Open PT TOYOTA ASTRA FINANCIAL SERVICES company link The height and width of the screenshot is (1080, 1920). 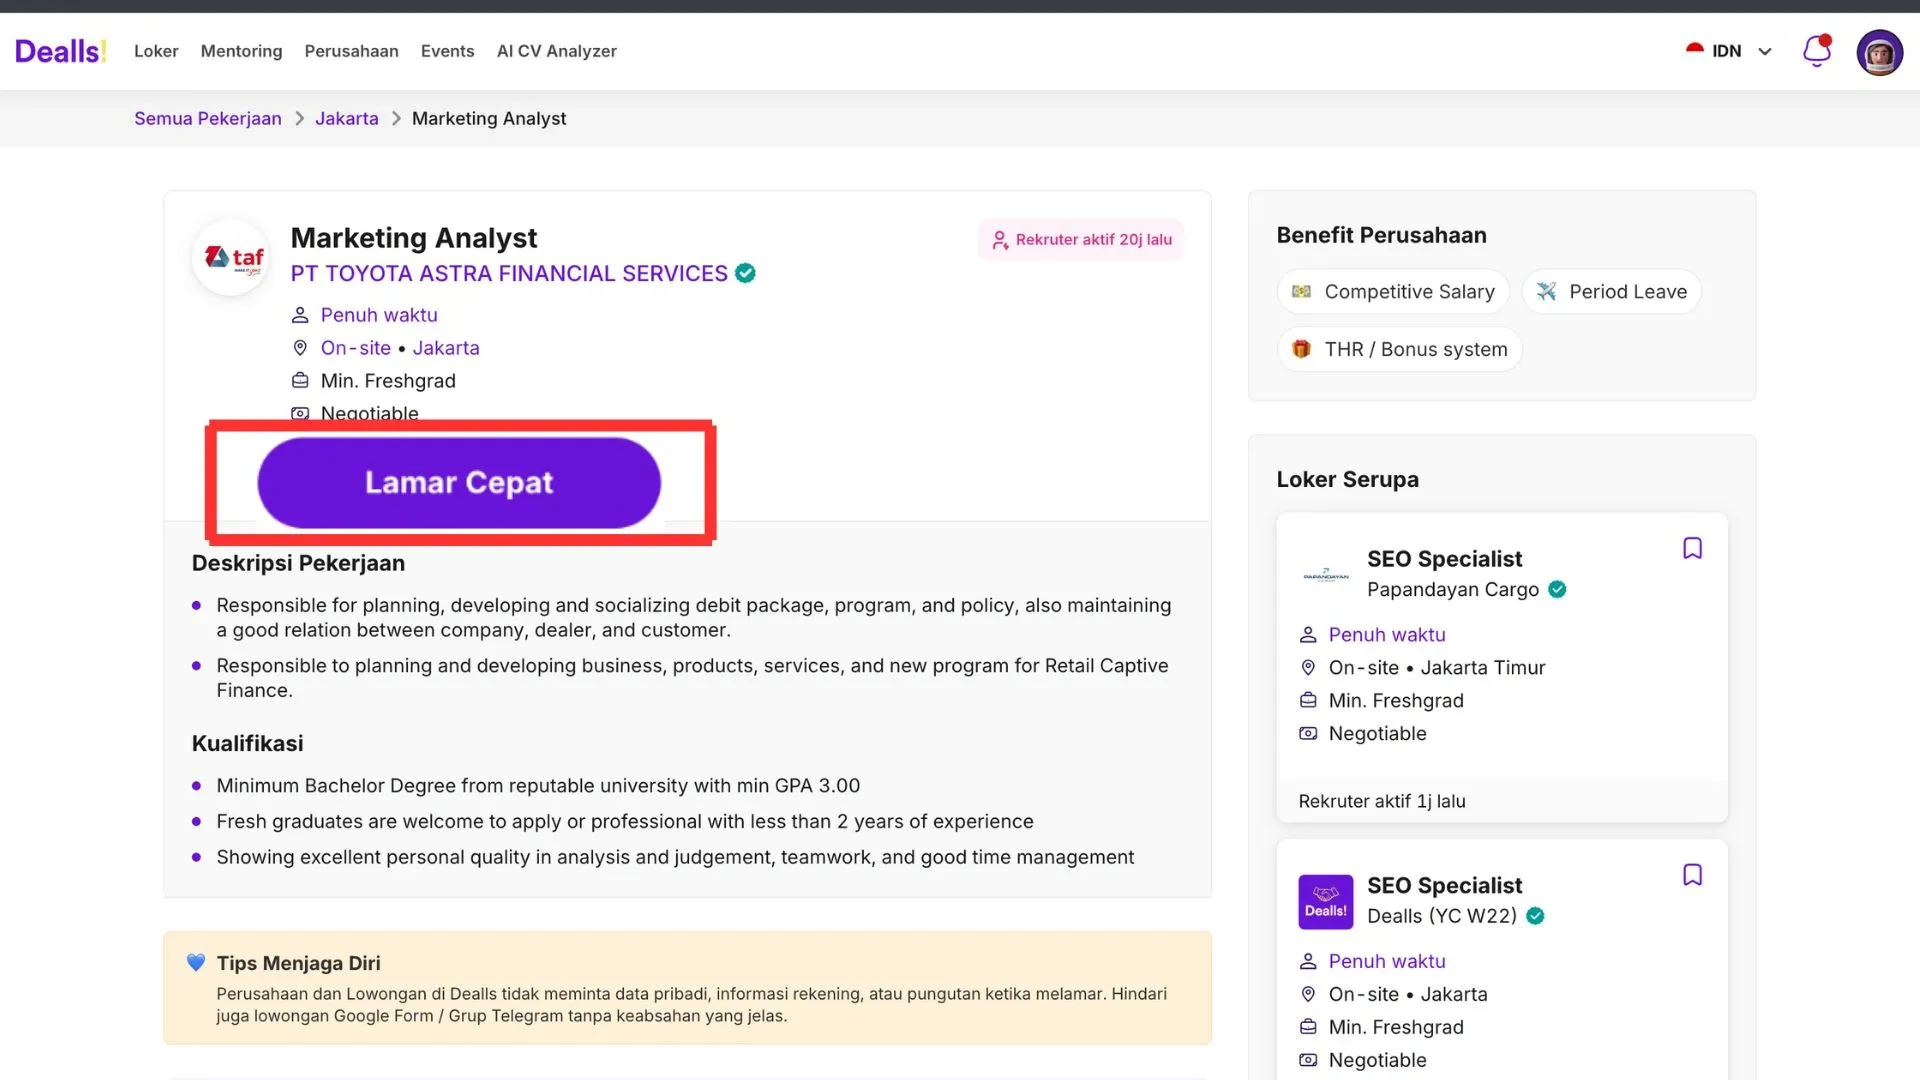click(509, 273)
